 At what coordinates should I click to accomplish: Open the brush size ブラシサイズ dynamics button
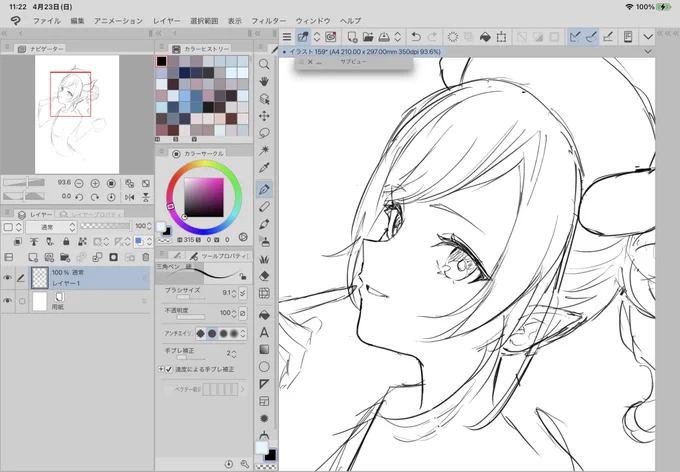[242, 293]
